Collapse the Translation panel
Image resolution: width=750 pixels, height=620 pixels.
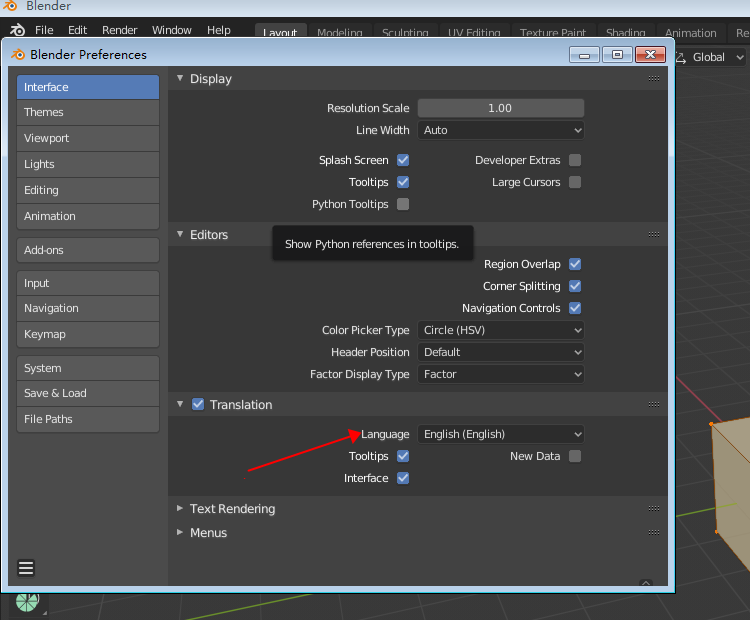point(180,404)
